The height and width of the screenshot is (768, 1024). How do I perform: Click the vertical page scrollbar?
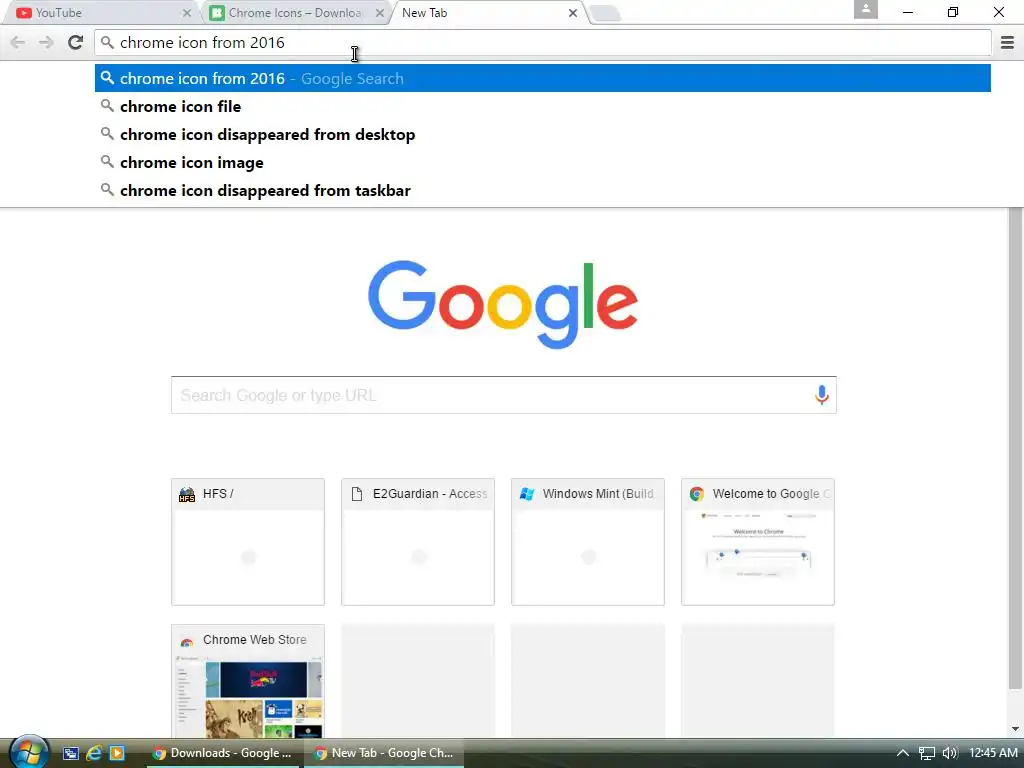[1015, 447]
